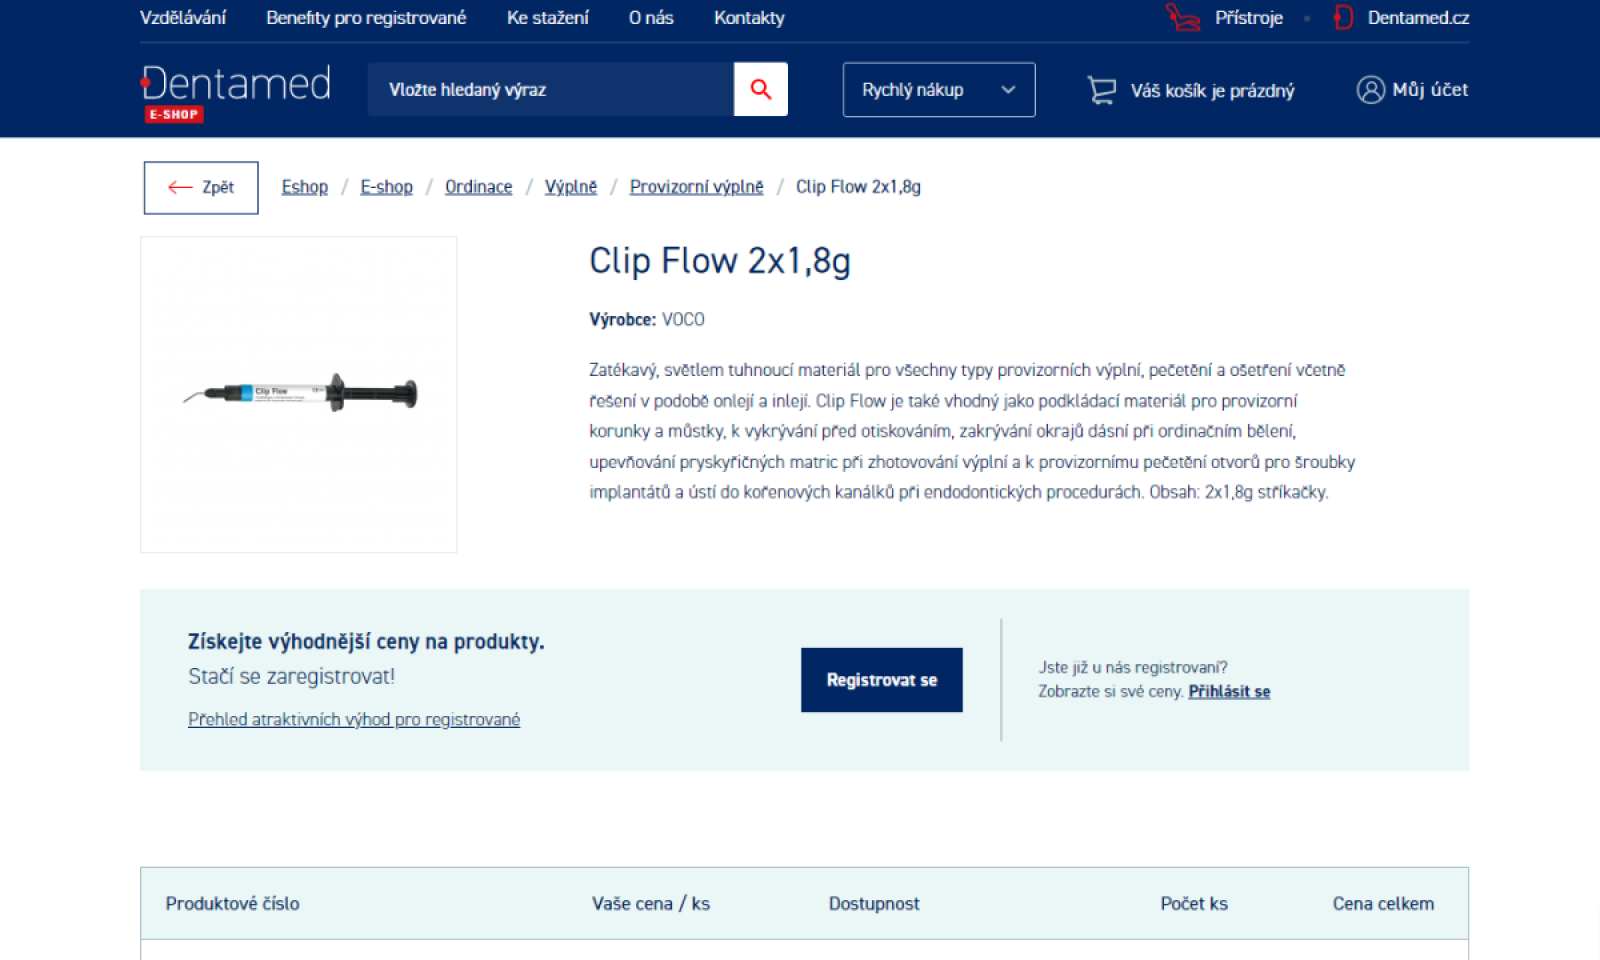Click the dental chair Přístroje icon
The height and width of the screenshot is (960, 1600).
tap(1183, 18)
